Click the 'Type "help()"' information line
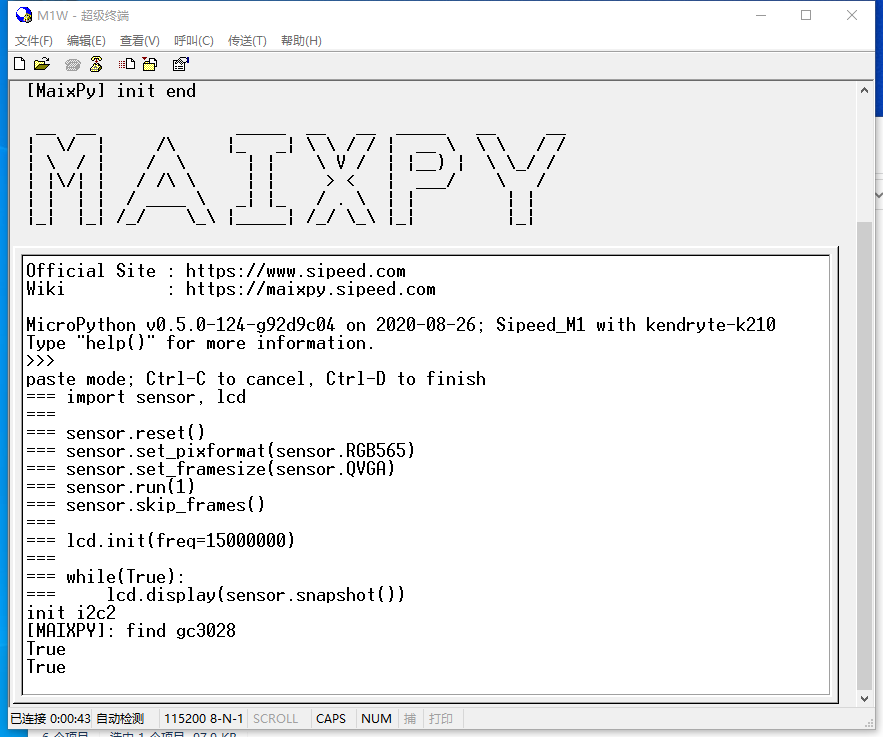 pyautogui.click(x=200, y=343)
